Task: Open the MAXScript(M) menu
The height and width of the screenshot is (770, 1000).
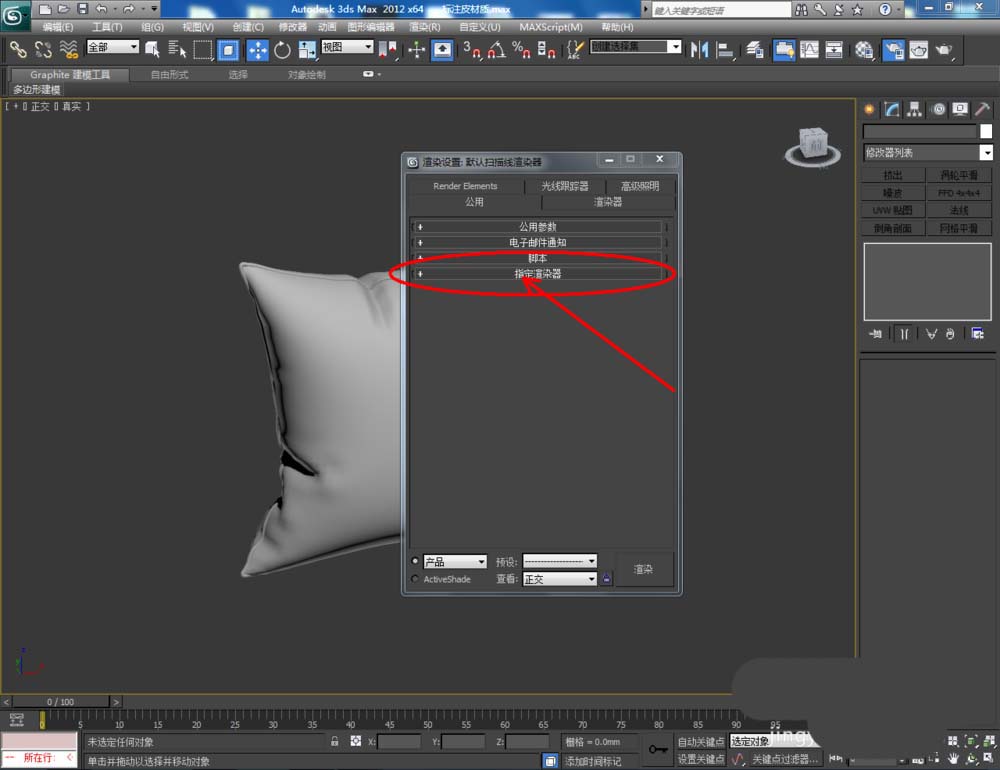Action: point(551,27)
